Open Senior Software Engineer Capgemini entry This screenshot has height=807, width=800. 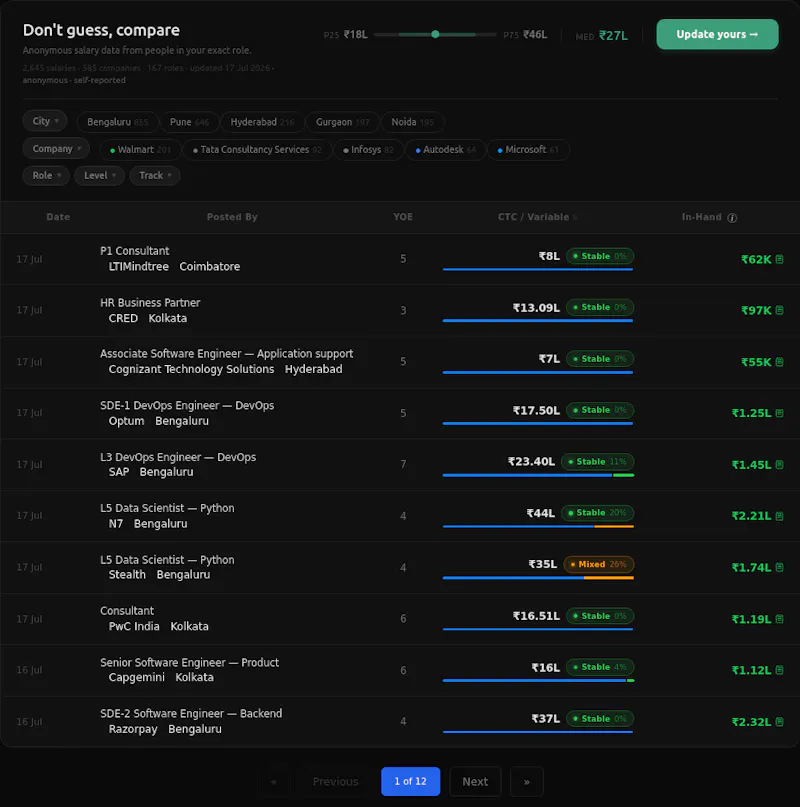pyautogui.click(x=399, y=670)
